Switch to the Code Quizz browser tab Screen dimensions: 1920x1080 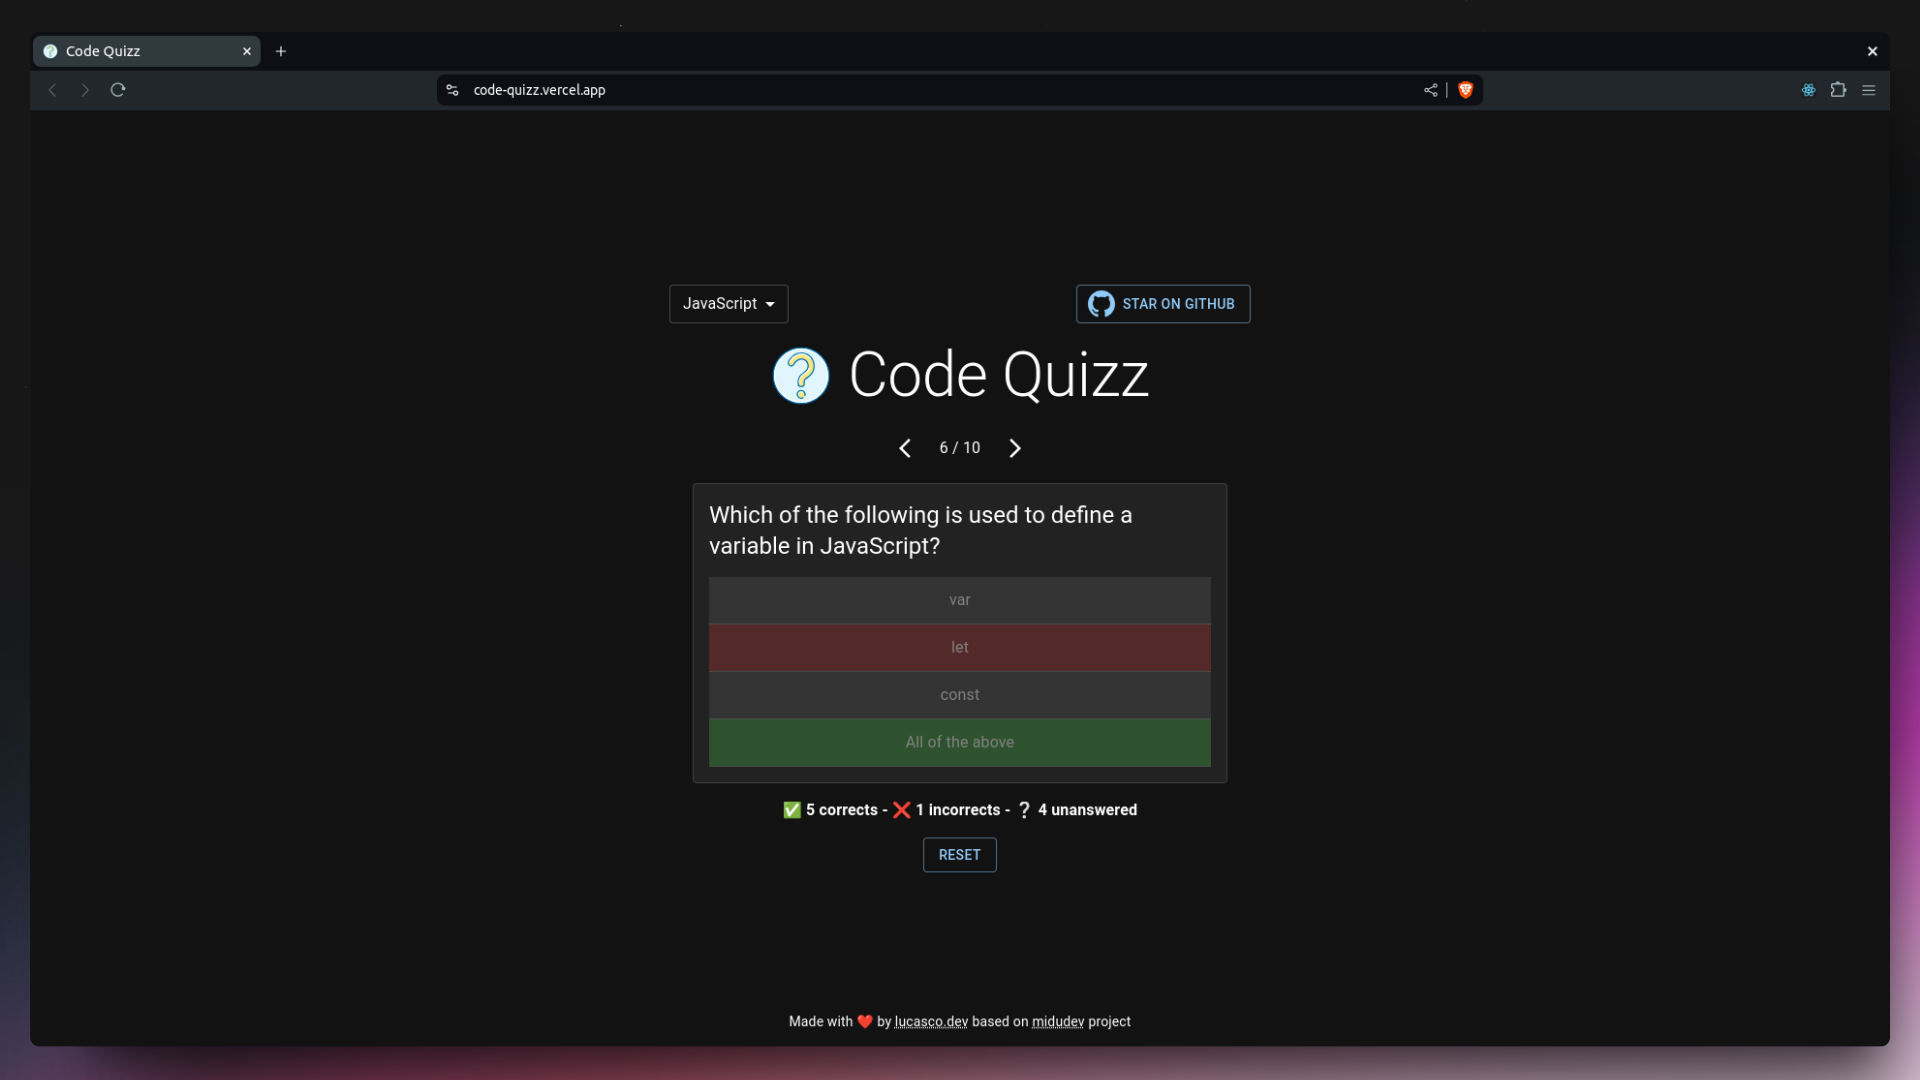pos(147,51)
